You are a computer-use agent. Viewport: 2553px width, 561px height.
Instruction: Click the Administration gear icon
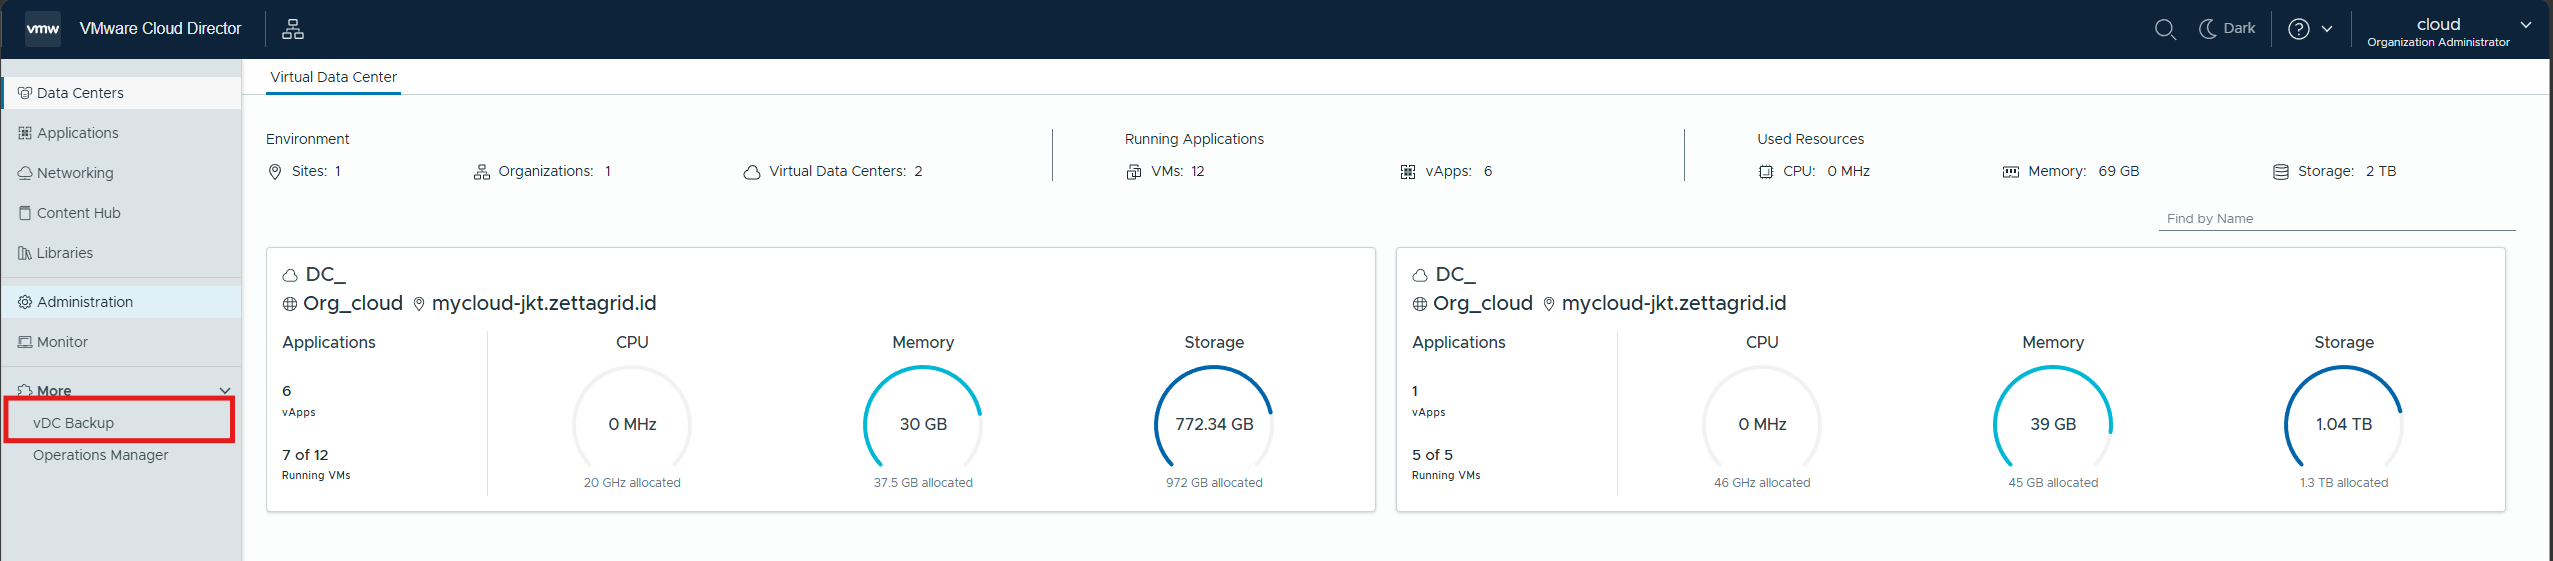coord(25,302)
